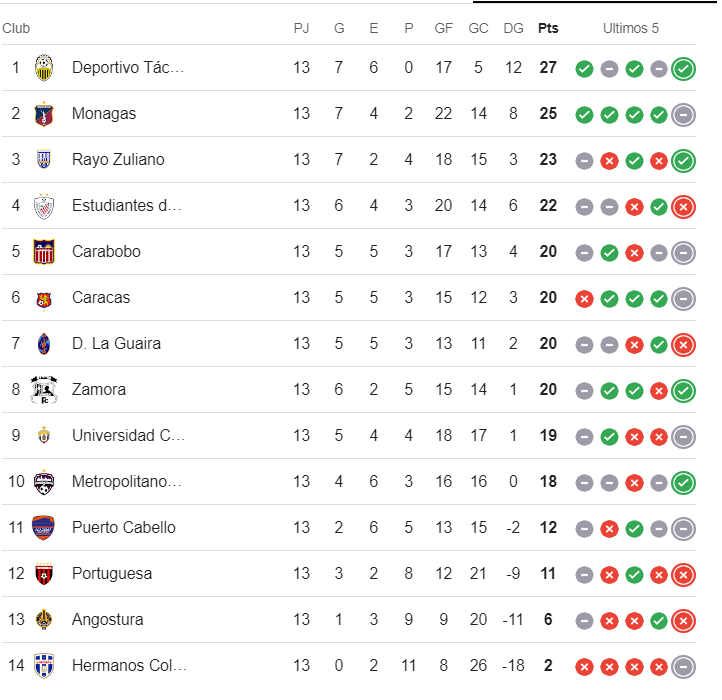This screenshot has width=722, height=700.
Task: Click the Puerto Cabello club crest
Action: 43,528
